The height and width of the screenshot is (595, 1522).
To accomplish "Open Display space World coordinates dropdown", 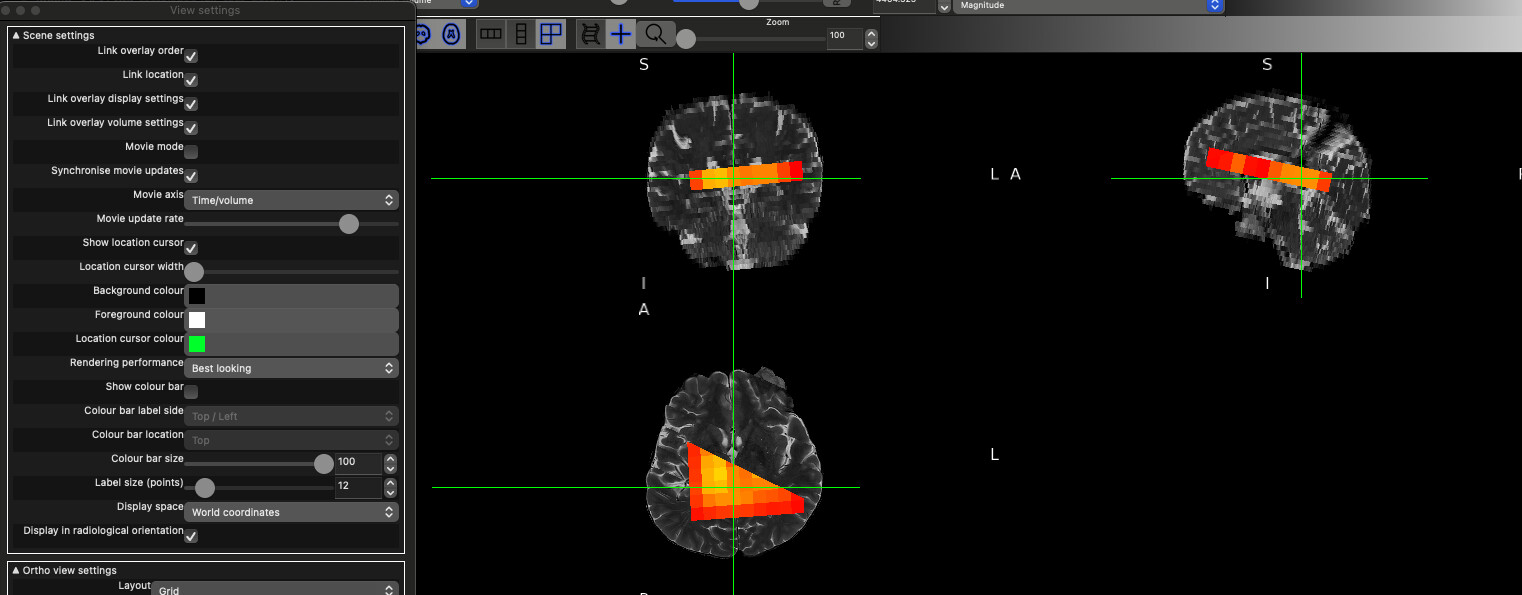I will tap(291, 512).
